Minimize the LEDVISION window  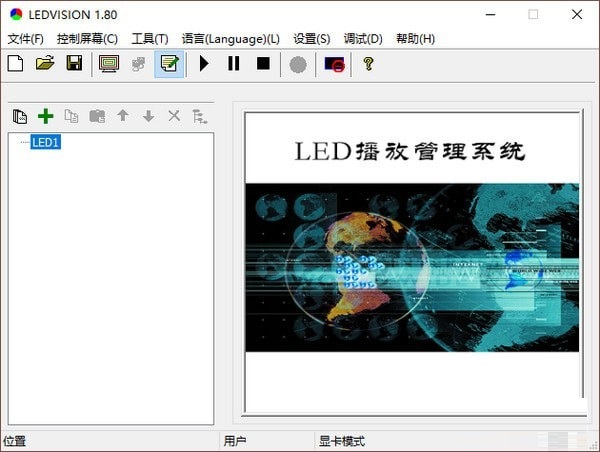coord(491,15)
